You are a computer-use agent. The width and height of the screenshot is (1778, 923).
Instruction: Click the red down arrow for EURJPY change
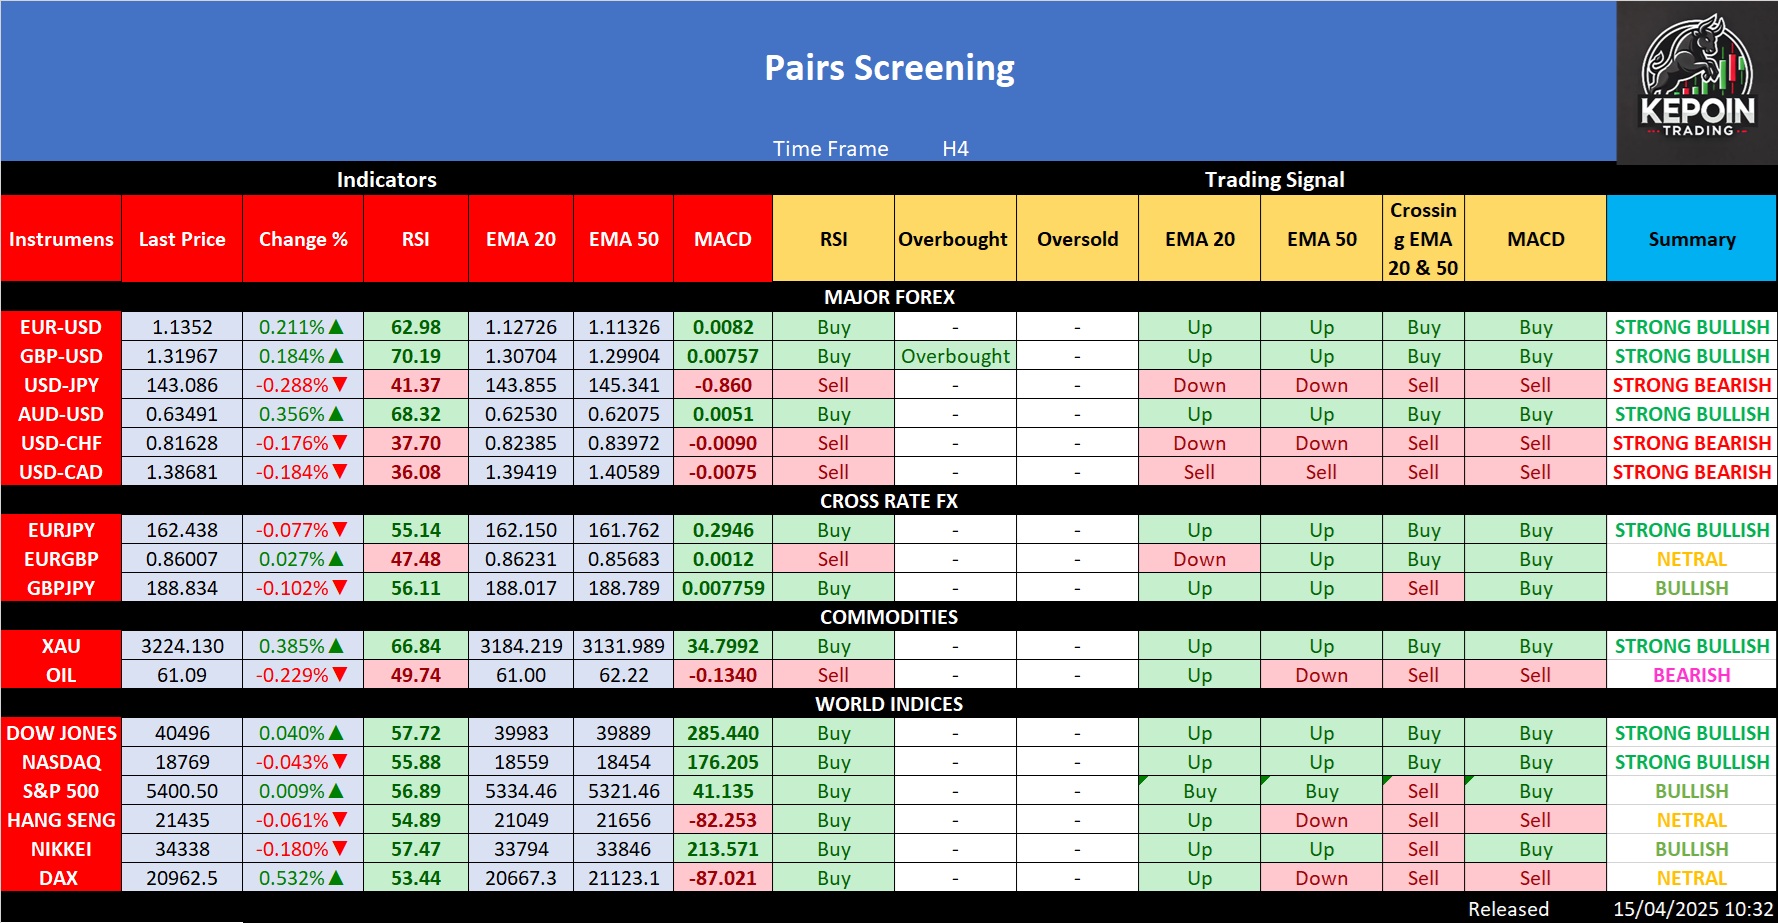pyautogui.click(x=340, y=530)
